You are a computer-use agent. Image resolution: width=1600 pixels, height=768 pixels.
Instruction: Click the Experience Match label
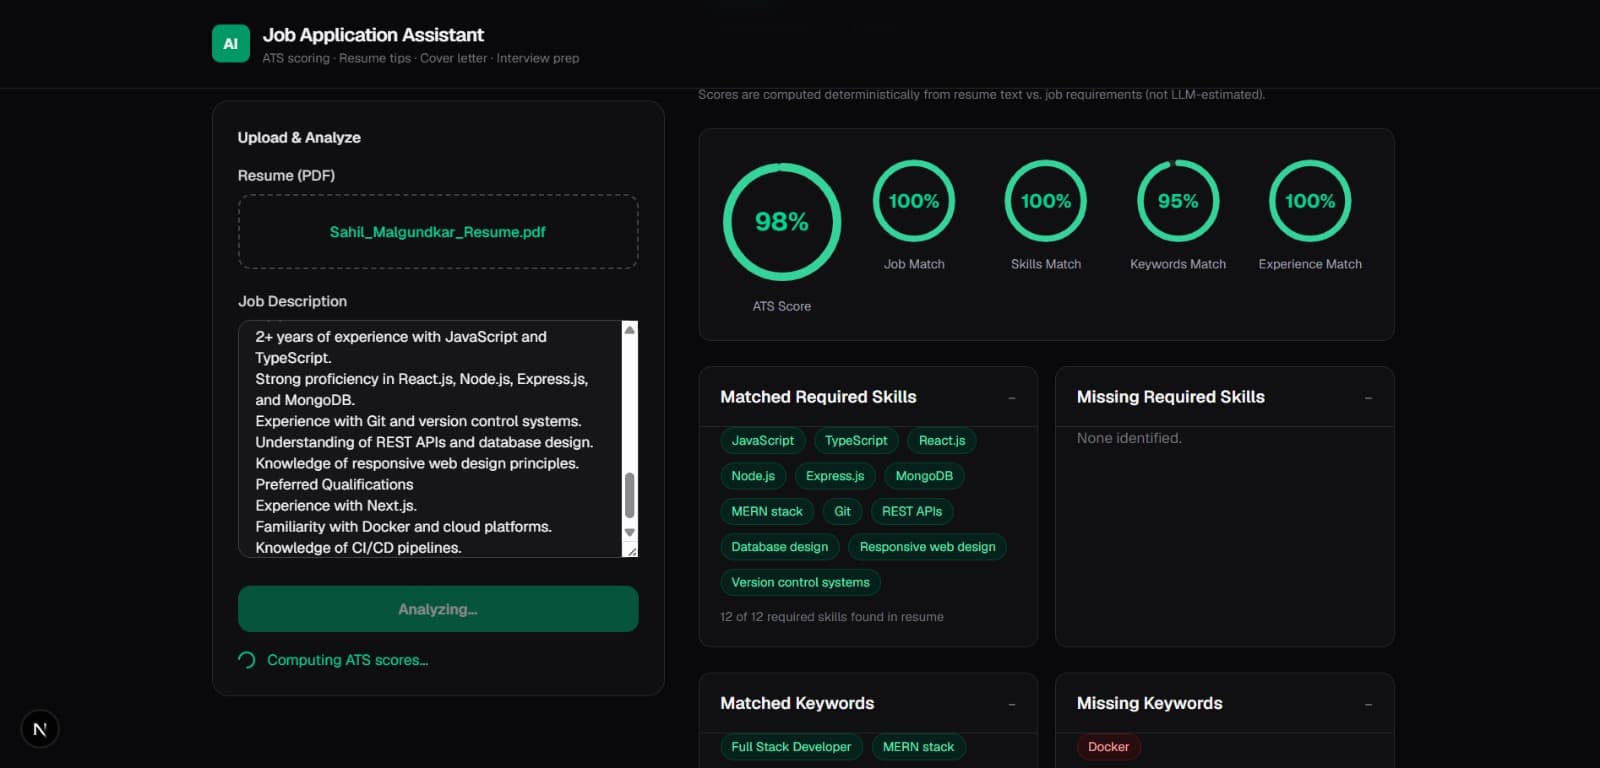[x=1310, y=264]
